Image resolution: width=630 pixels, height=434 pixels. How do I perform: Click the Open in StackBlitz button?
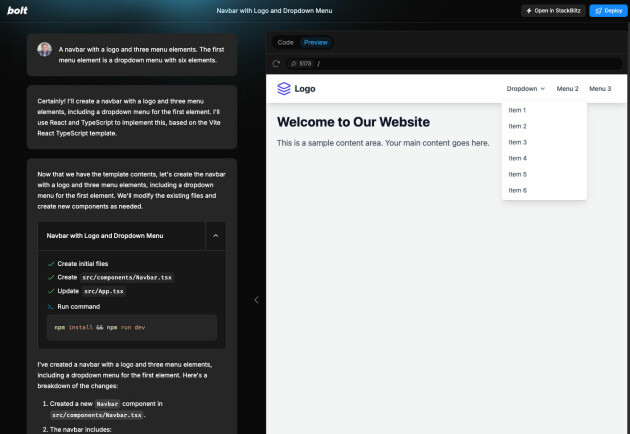553,11
